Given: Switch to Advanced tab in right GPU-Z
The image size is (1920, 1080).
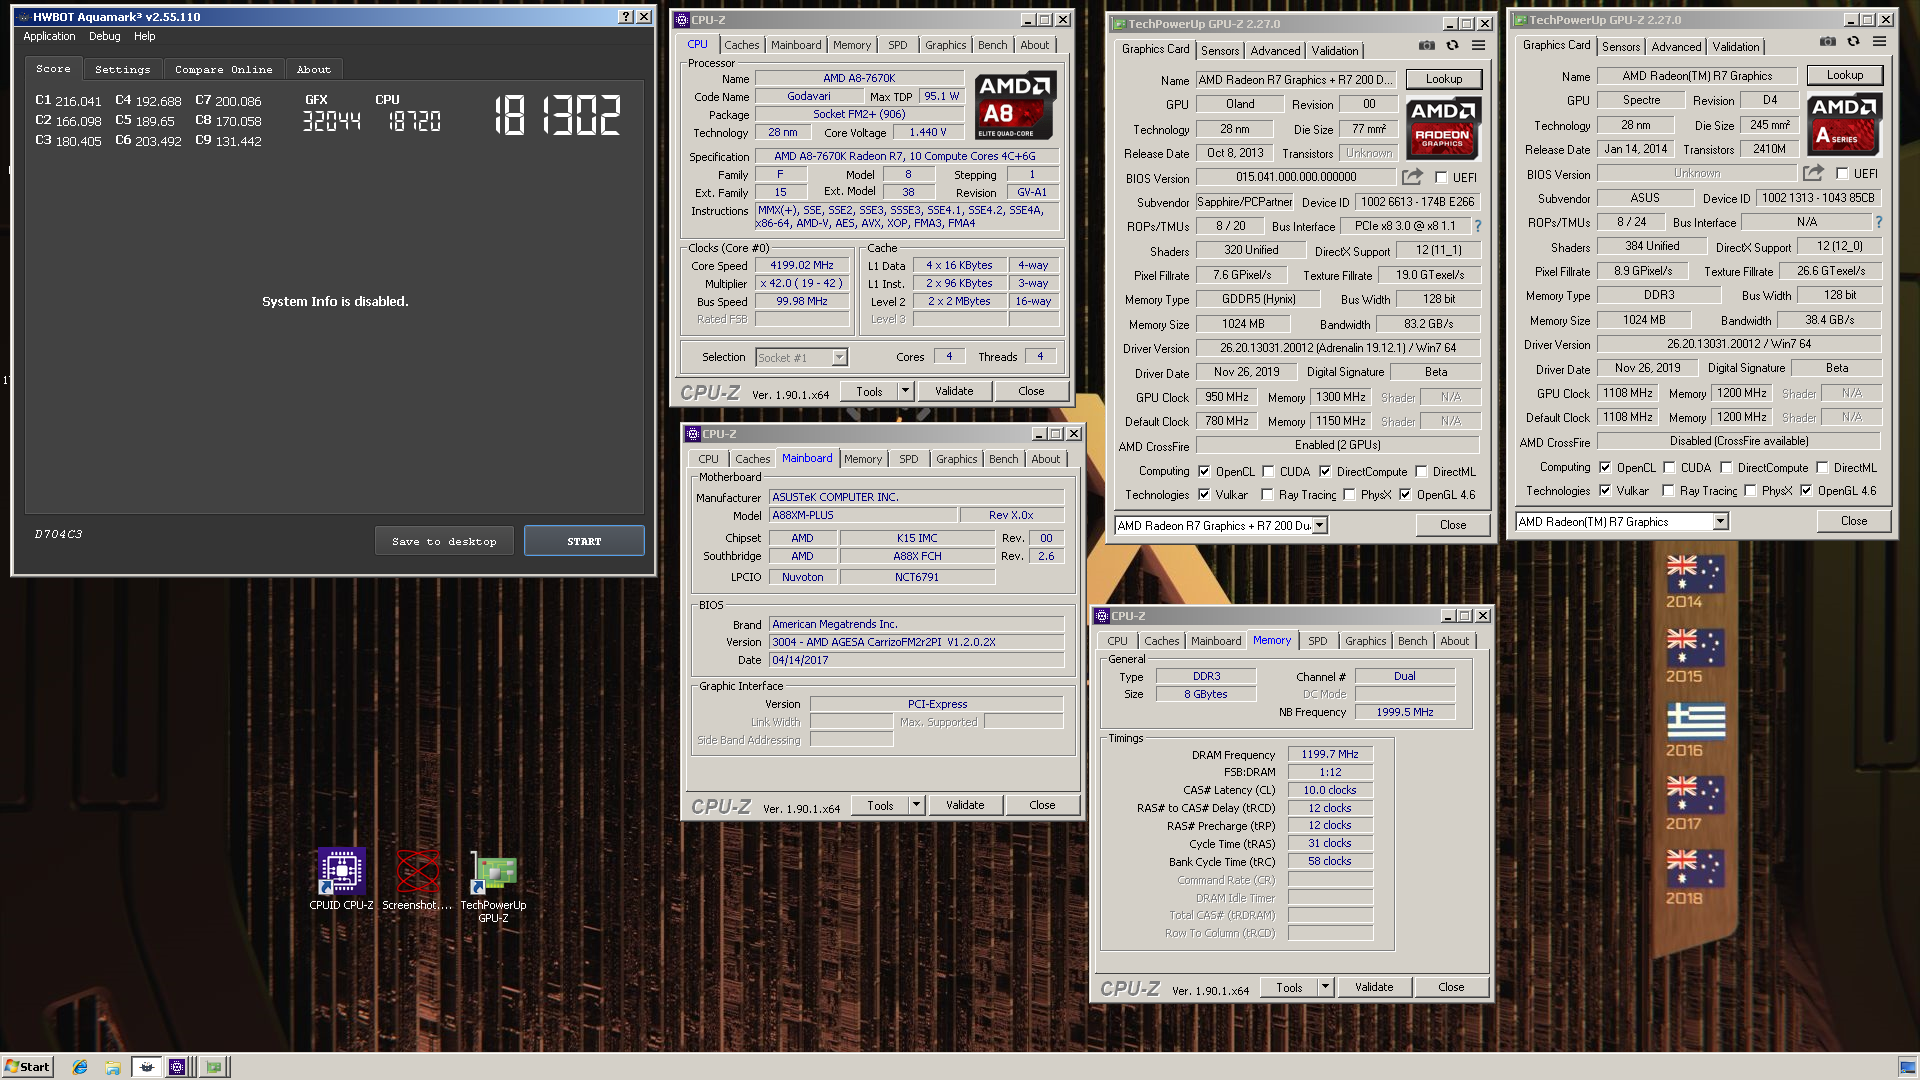Looking at the screenshot, I should point(1676,47).
